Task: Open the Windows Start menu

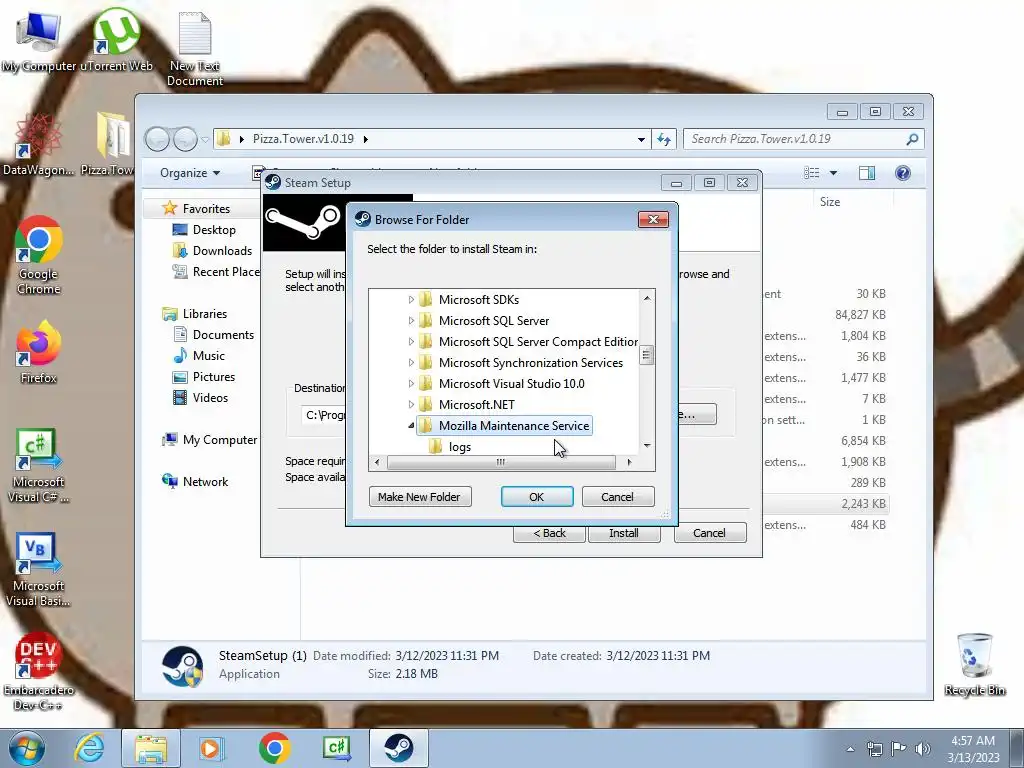Action: (27, 748)
